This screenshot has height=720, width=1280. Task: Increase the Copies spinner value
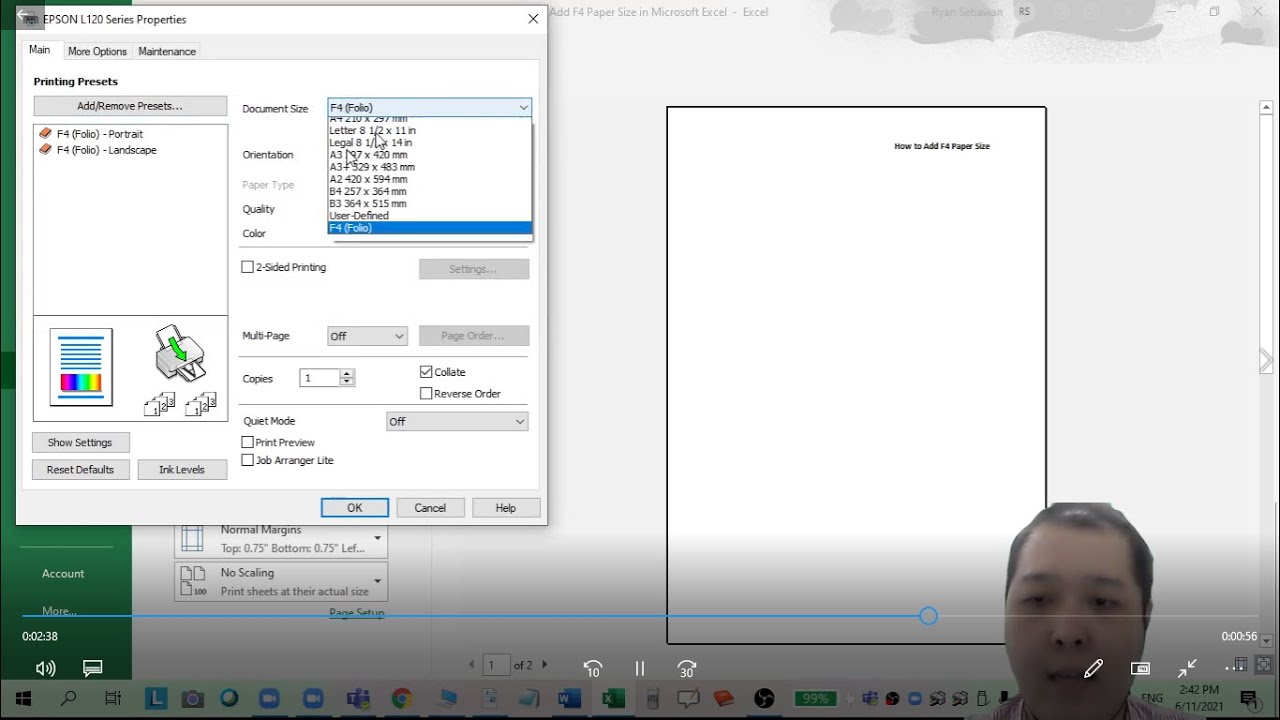click(x=347, y=374)
